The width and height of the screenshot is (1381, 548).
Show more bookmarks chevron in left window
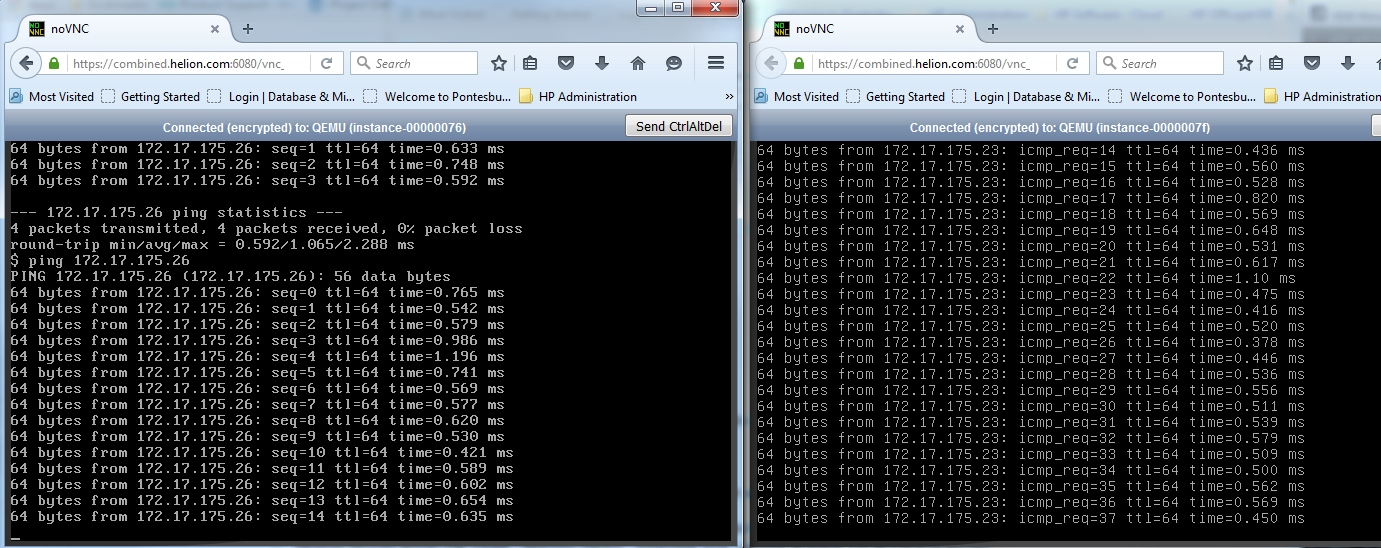point(729,97)
